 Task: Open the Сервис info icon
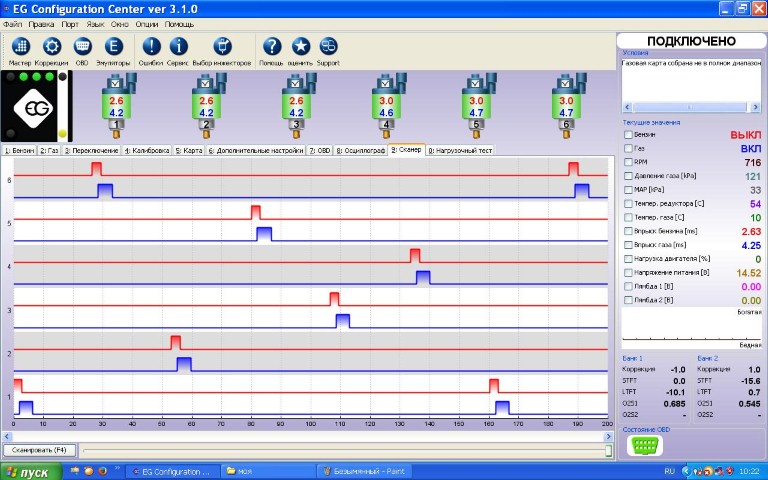(179, 47)
